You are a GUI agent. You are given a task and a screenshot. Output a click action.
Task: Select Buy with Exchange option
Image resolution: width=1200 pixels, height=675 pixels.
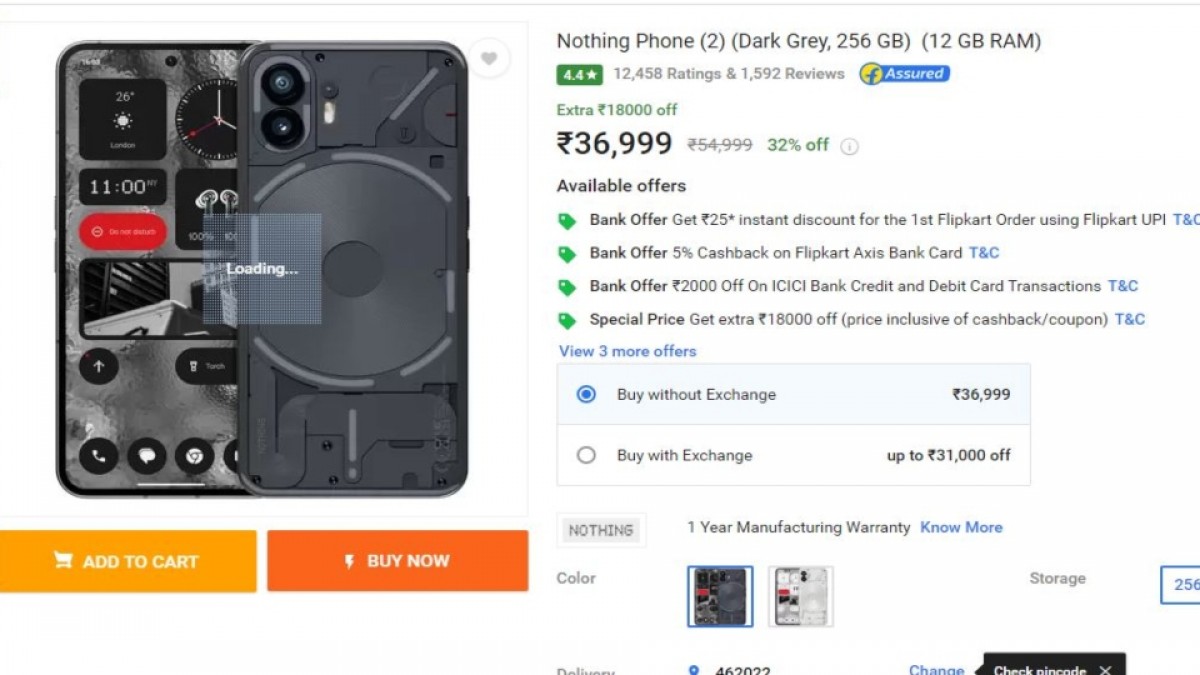(586, 455)
